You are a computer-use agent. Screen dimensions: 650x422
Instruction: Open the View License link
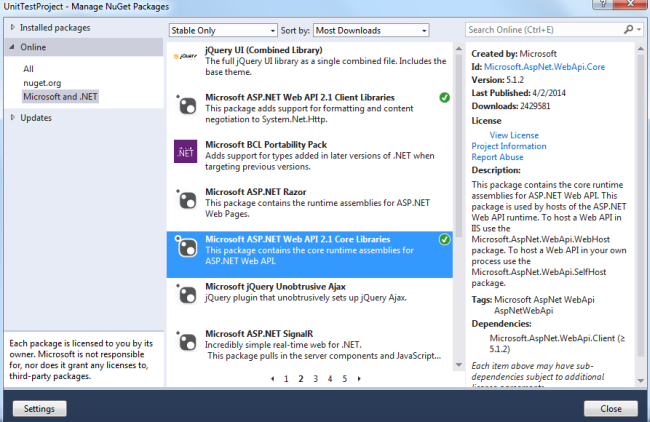[514, 135]
